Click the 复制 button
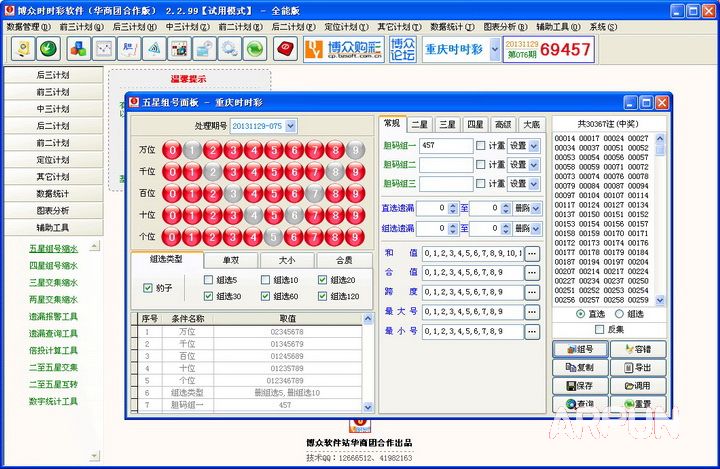 click(580, 367)
